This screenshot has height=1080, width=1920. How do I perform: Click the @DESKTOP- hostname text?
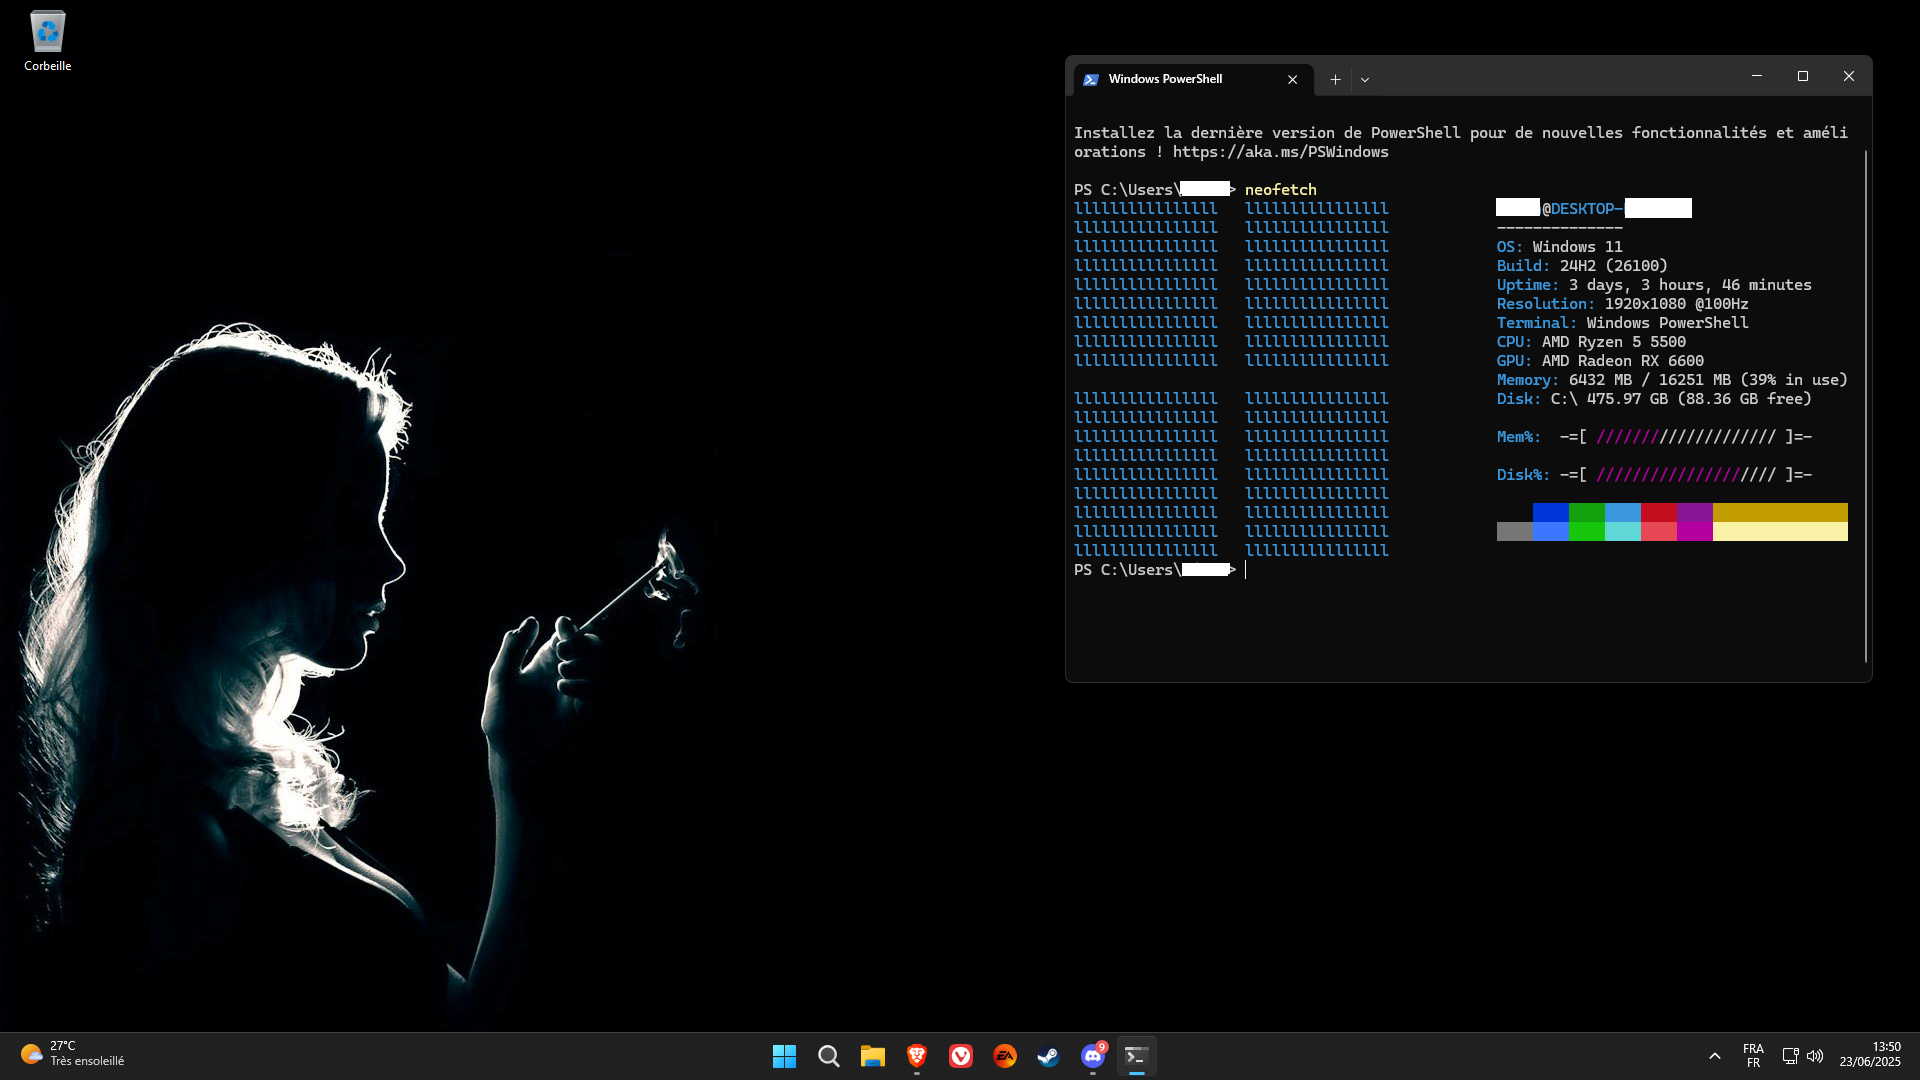click(x=1582, y=209)
